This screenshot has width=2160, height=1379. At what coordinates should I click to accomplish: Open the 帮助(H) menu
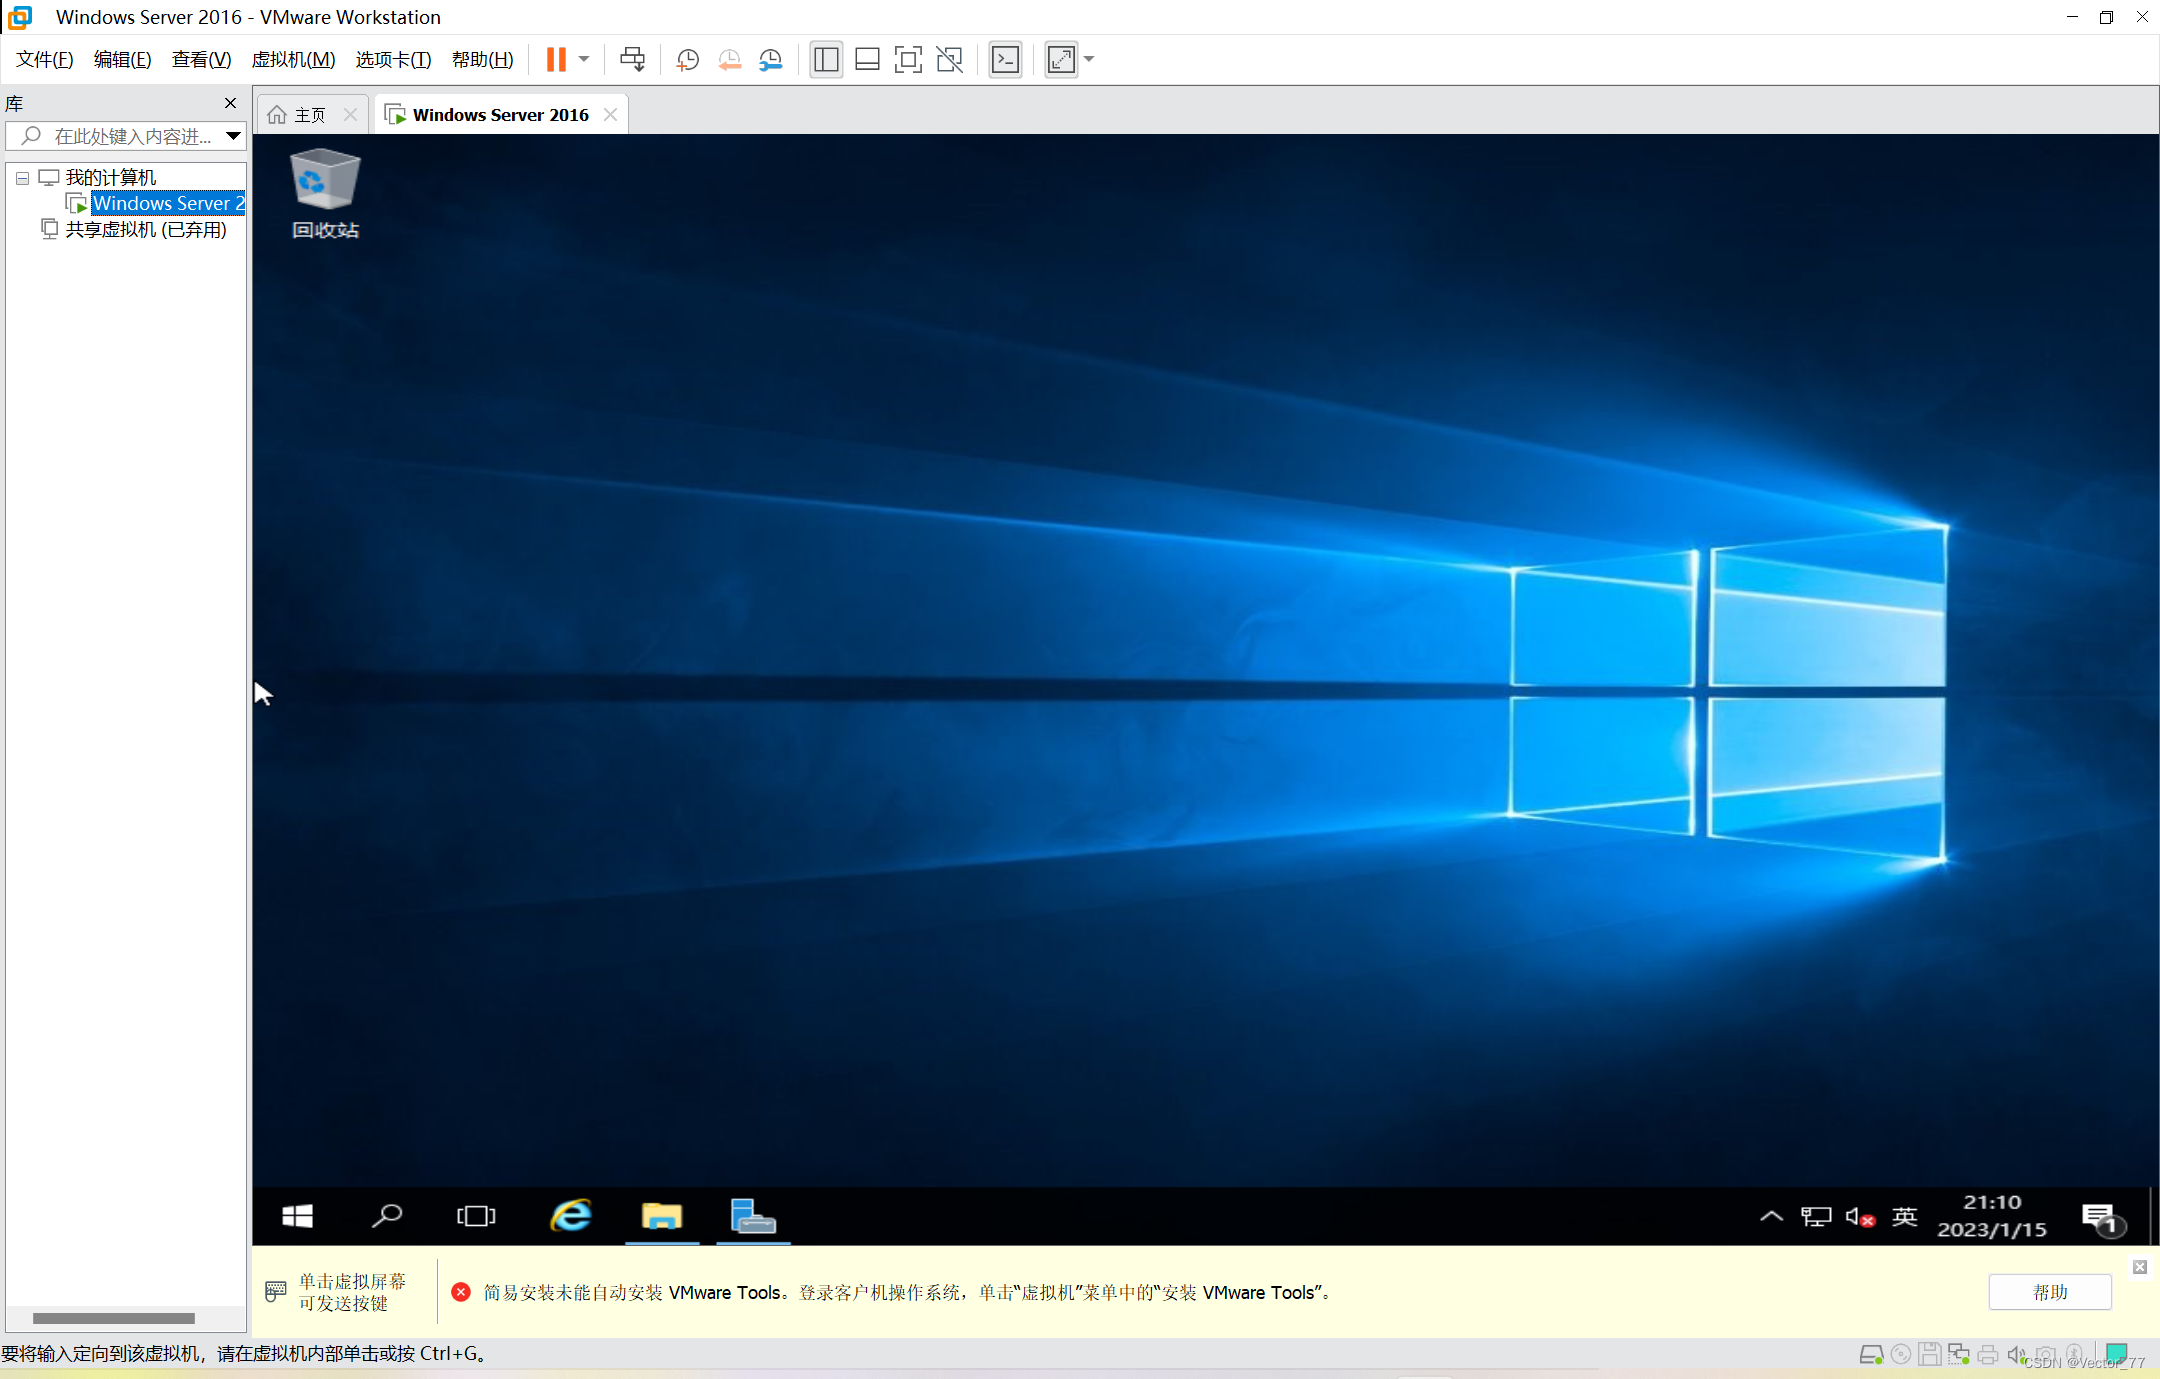point(482,60)
